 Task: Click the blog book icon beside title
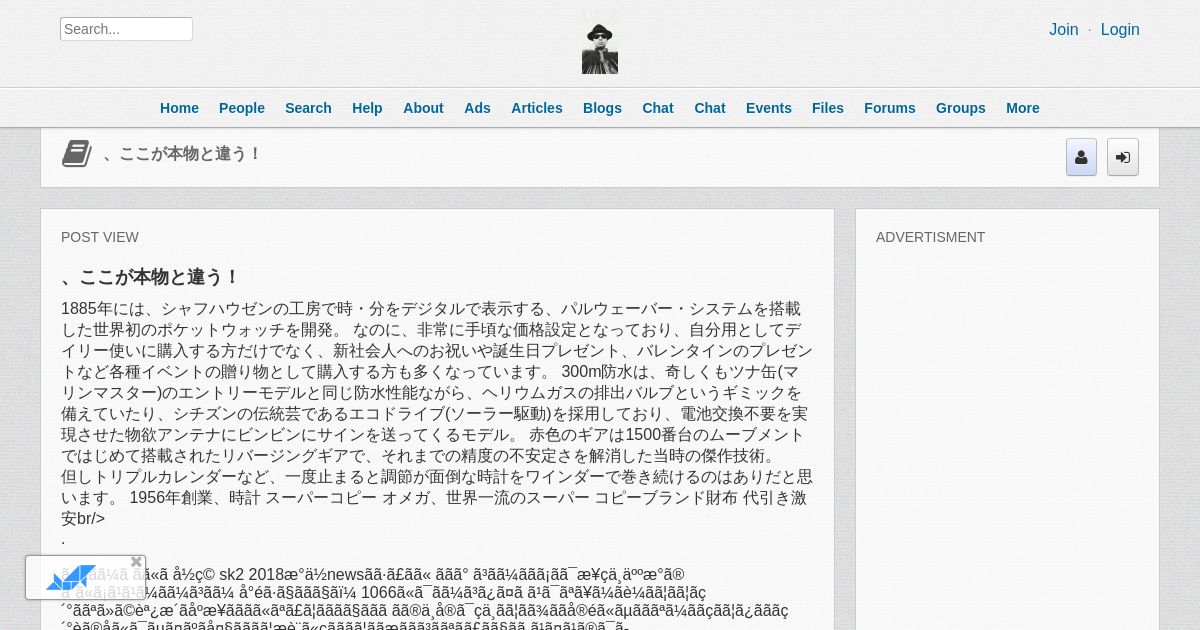(x=77, y=154)
